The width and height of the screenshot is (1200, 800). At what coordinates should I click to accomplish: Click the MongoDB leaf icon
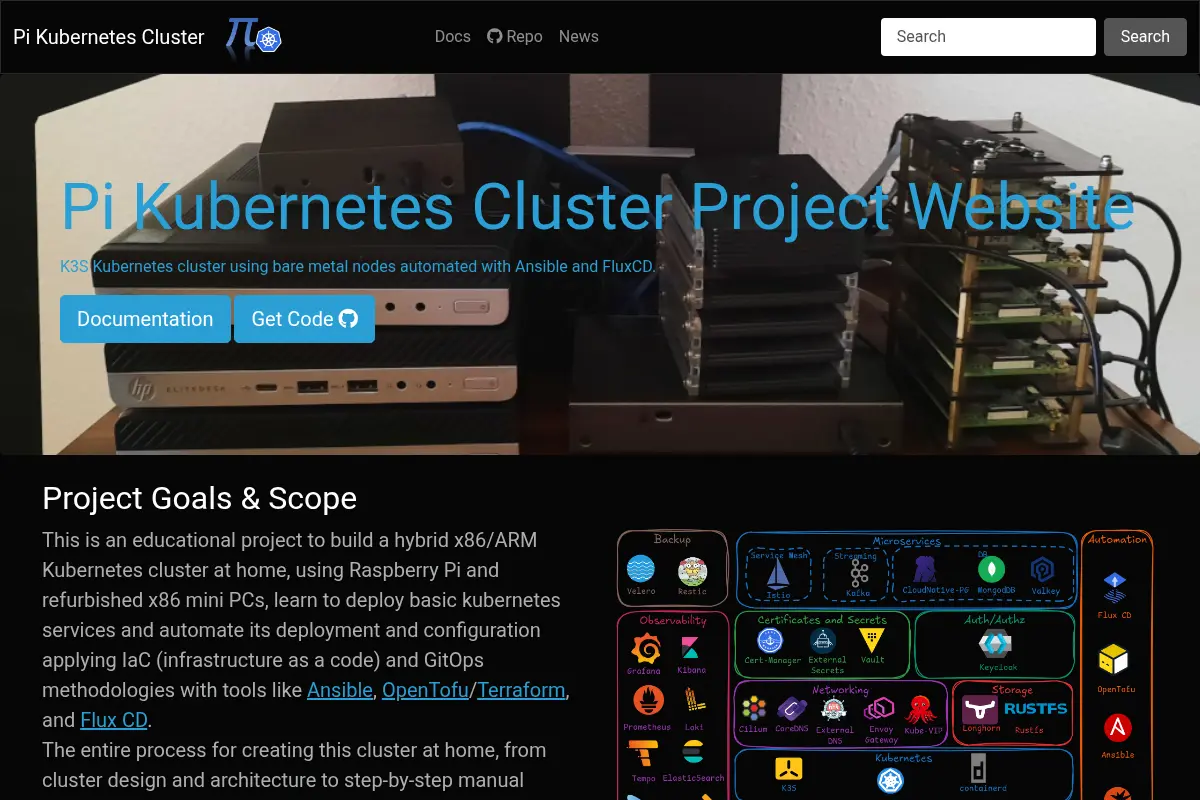[x=990, y=570]
